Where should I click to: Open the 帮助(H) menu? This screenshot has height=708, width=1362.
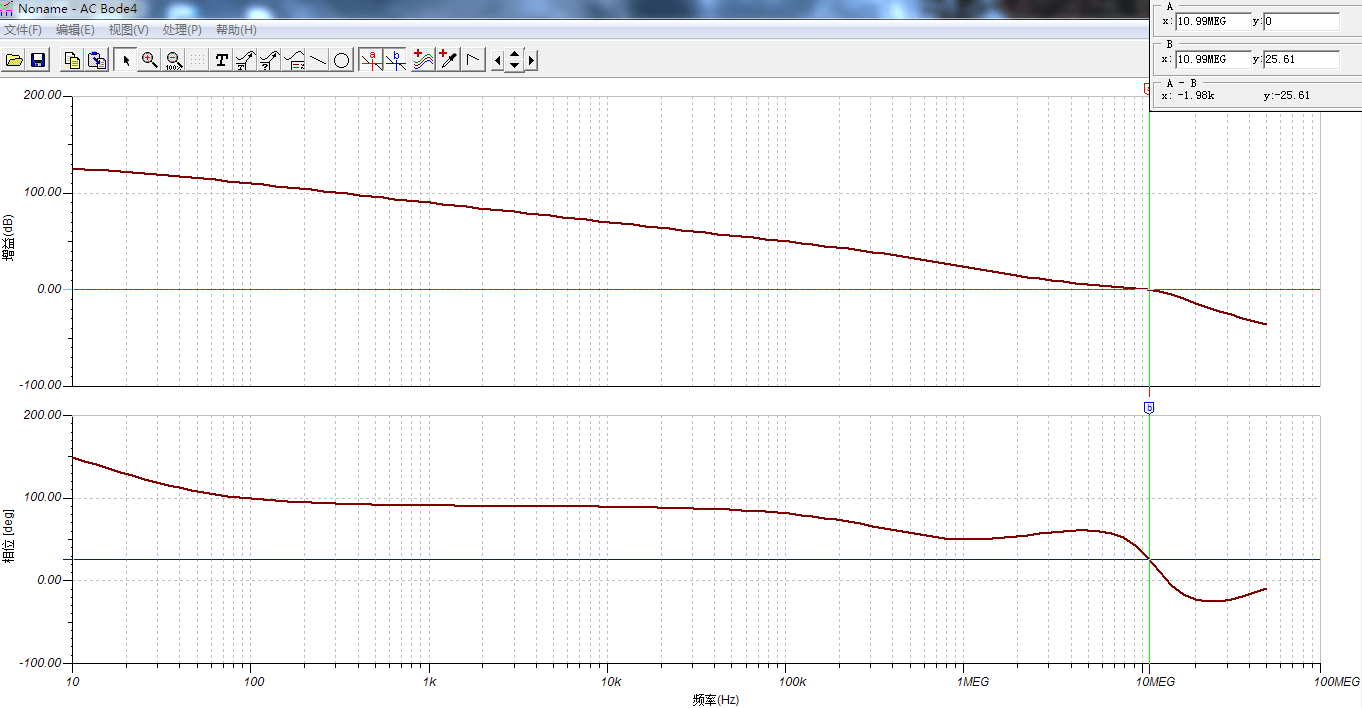(236, 30)
